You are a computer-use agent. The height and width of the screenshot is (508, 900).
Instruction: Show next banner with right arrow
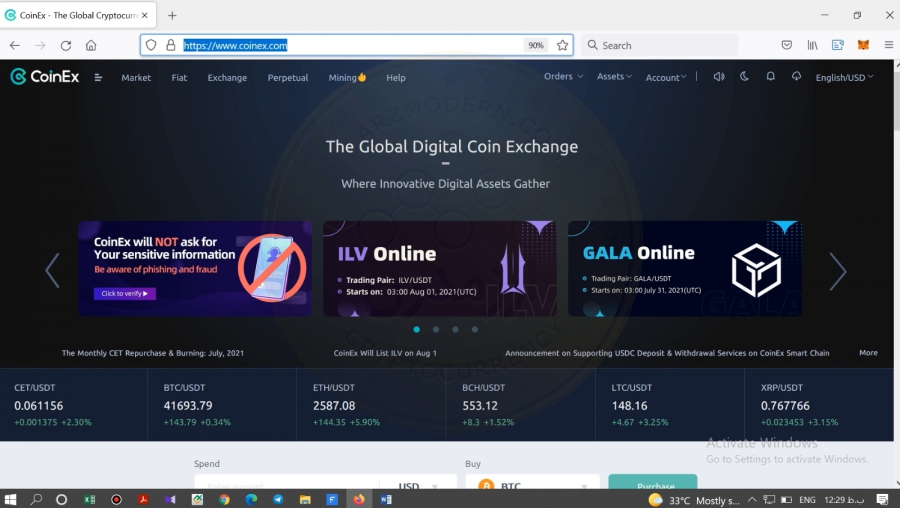pyautogui.click(x=837, y=271)
